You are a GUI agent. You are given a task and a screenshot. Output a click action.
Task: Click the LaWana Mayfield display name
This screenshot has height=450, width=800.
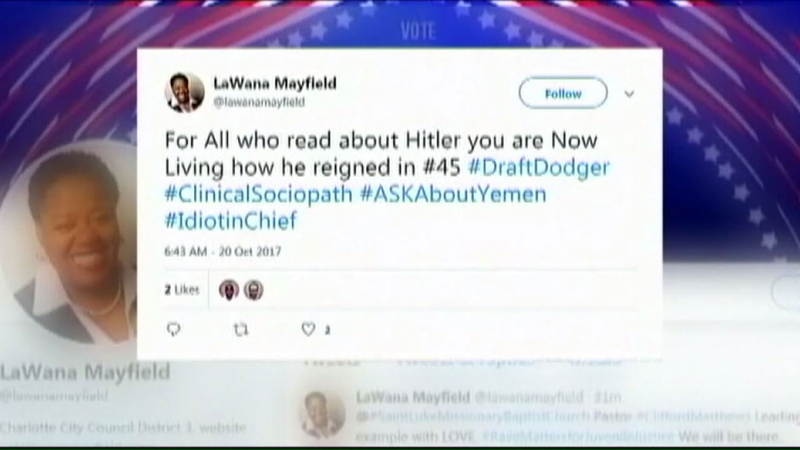(275, 83)
